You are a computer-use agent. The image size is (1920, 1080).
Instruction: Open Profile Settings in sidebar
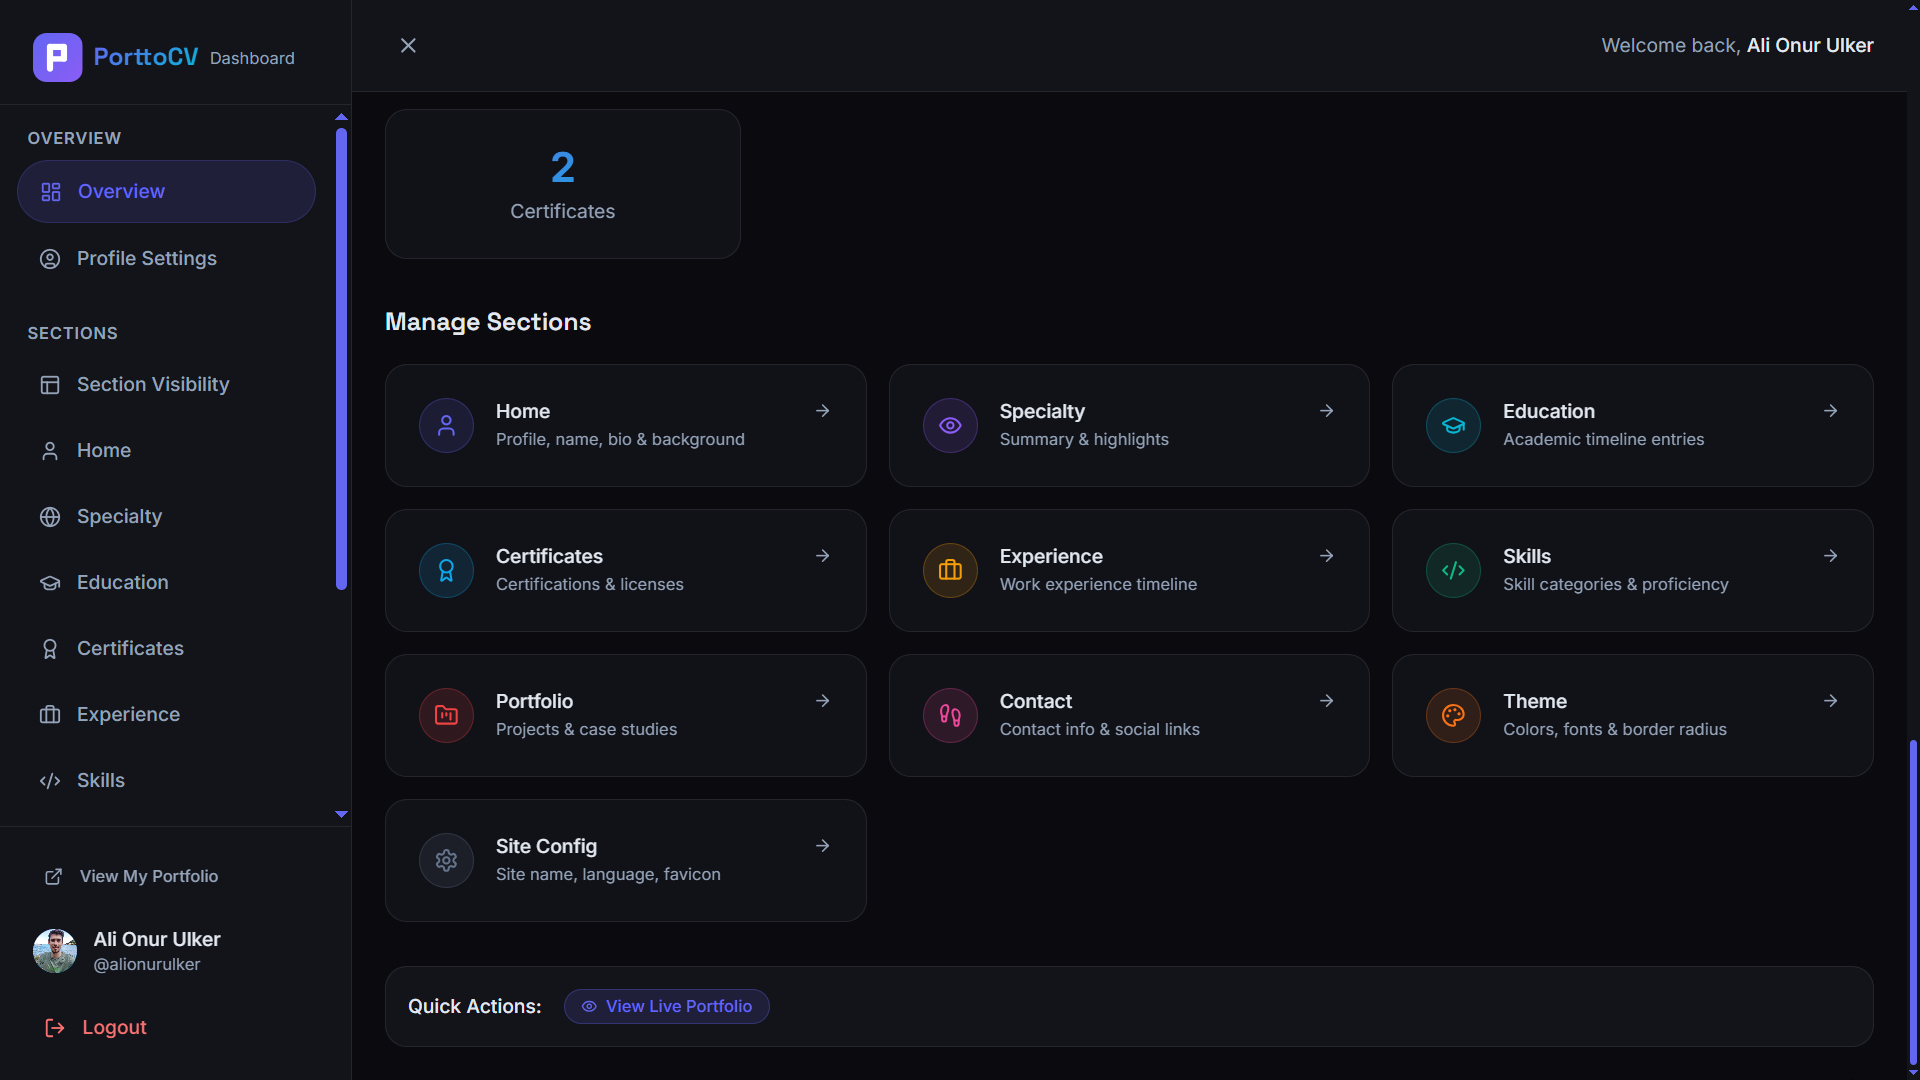pyautogui.click(x=166, y=258)
